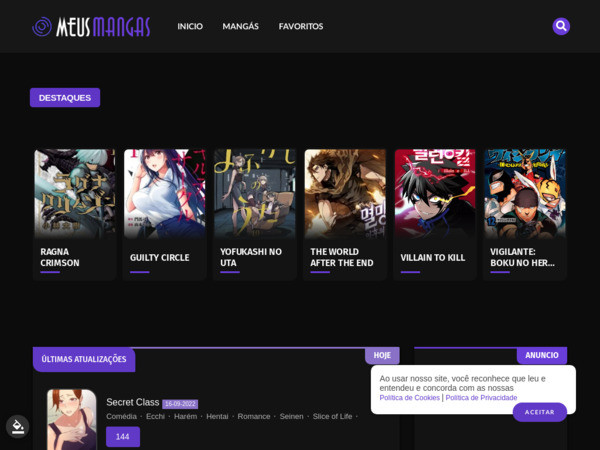The image size is (600, 450).
Task: Click the 16-09-2022 date badge
Action: tap(180, 404)
